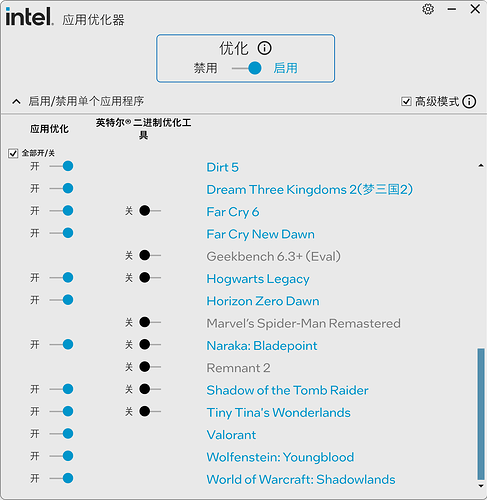Click the info icon beside 高级模式
487x500 pixels.
pyautogui.click(x=469, y=101)
